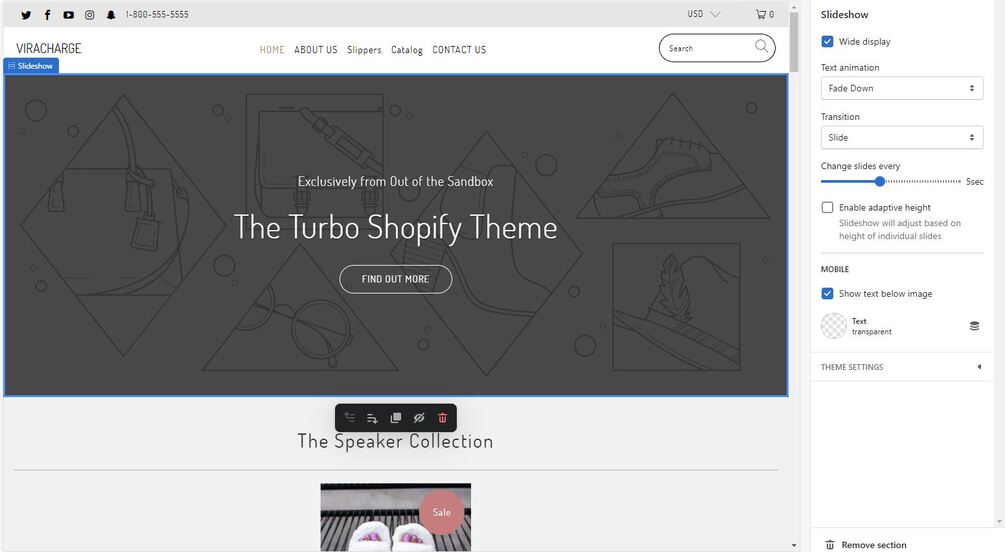1005x552 pixels.
Task: Delete section with red trash icon
Action: (x=442, y=418)
